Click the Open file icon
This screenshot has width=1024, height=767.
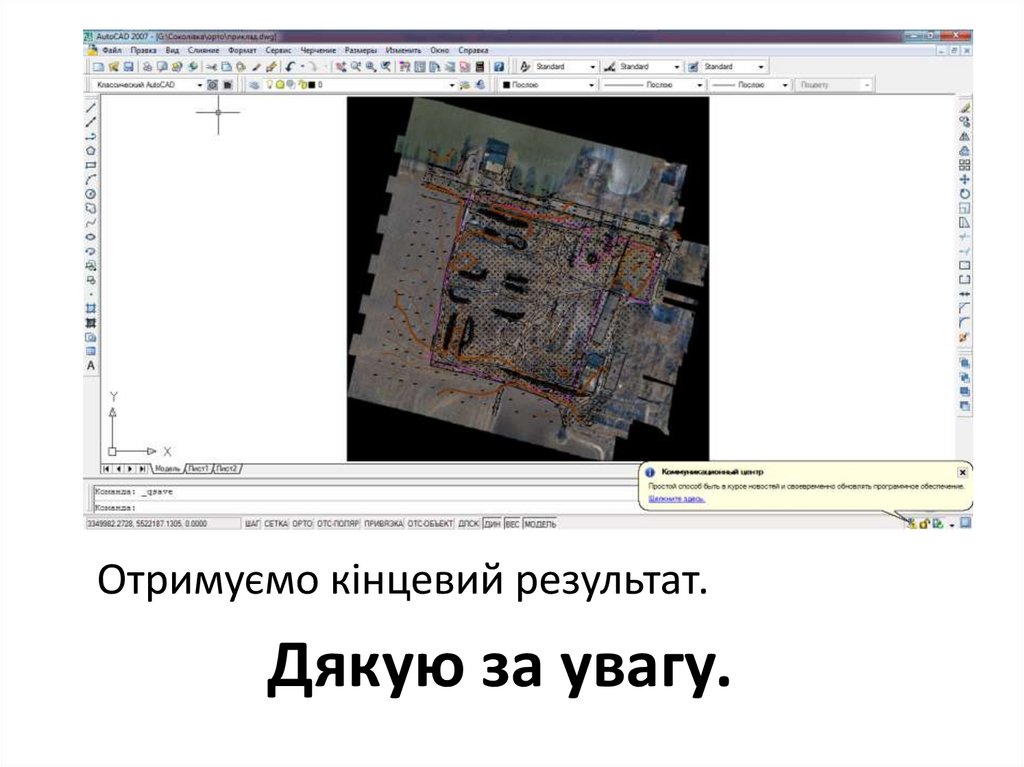tap(114, 67)
